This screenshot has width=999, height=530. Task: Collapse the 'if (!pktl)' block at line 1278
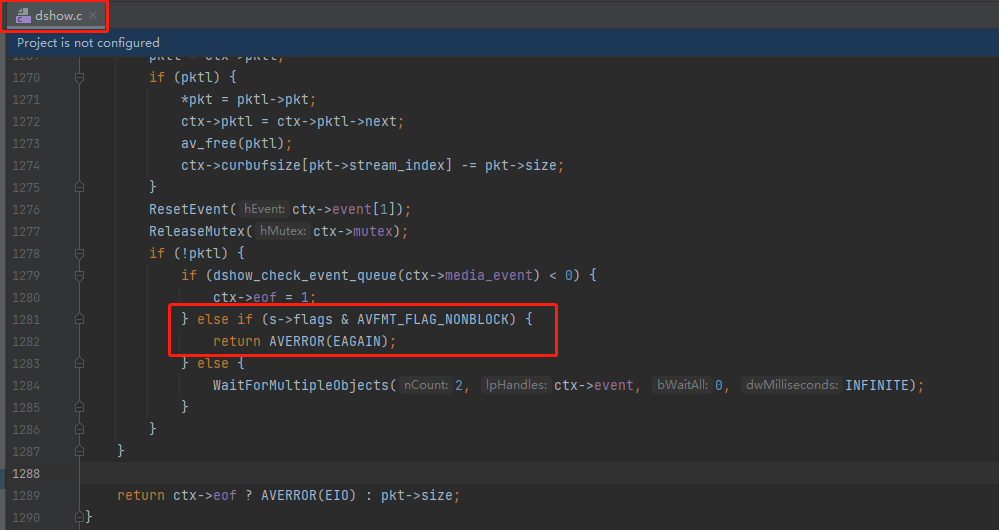79,253
